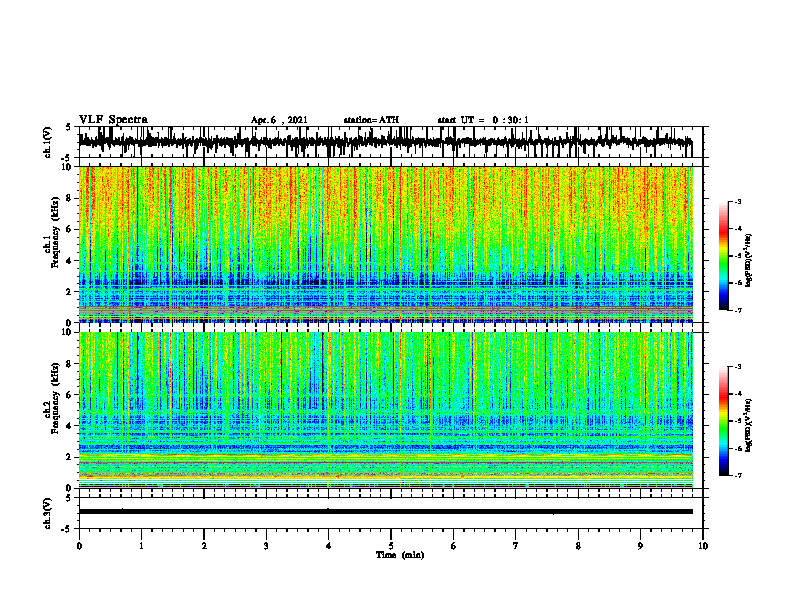Click the ch.1 spectrogram color scale bar
Viewport: 792px width, 612px height.
[x=723, y=256]
